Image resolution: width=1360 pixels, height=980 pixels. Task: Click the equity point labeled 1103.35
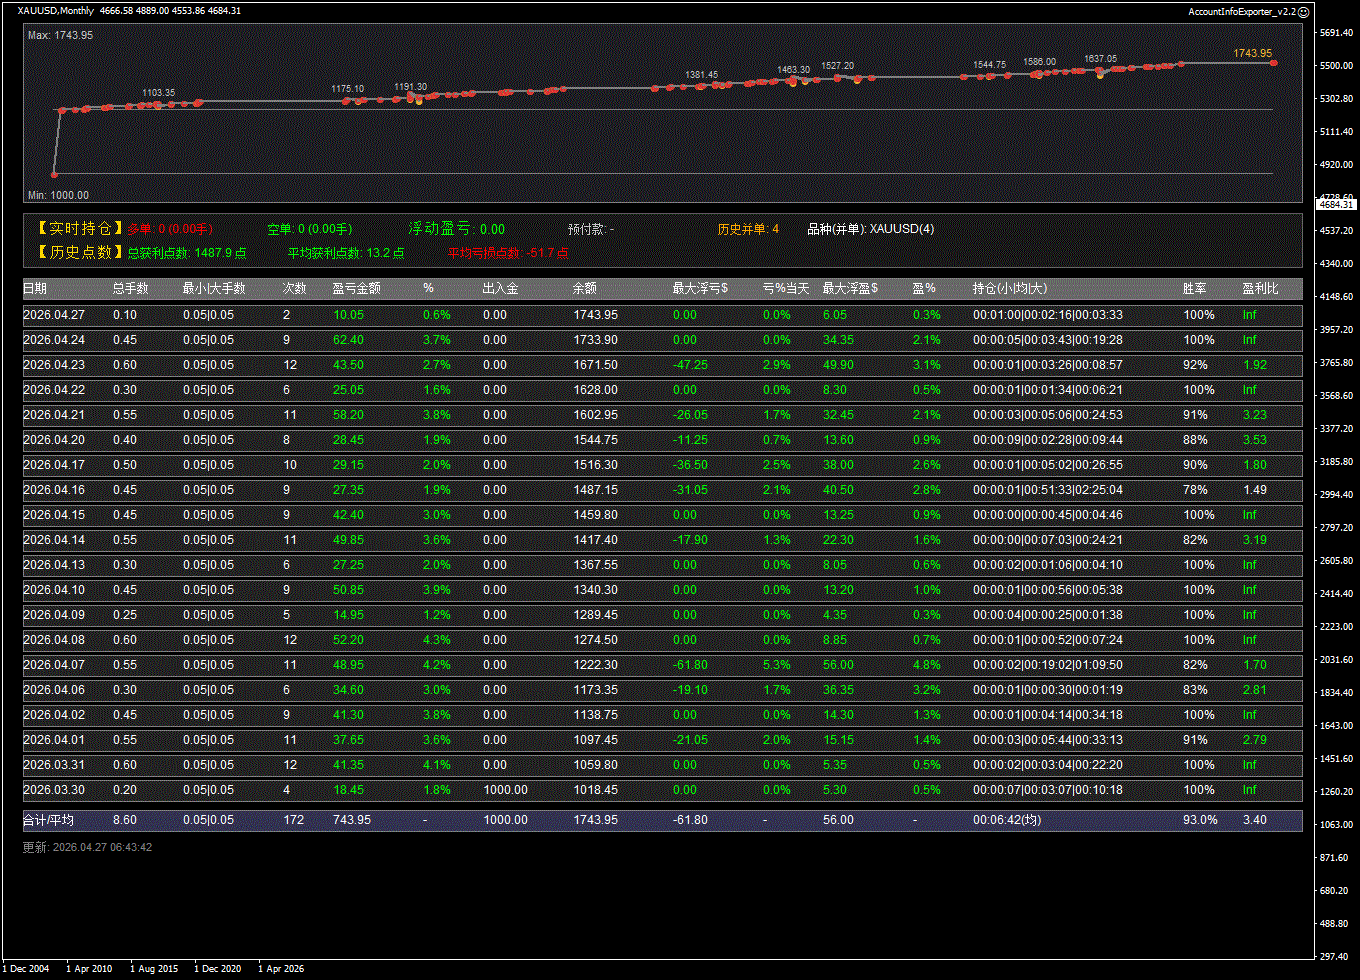pos(158,104)
